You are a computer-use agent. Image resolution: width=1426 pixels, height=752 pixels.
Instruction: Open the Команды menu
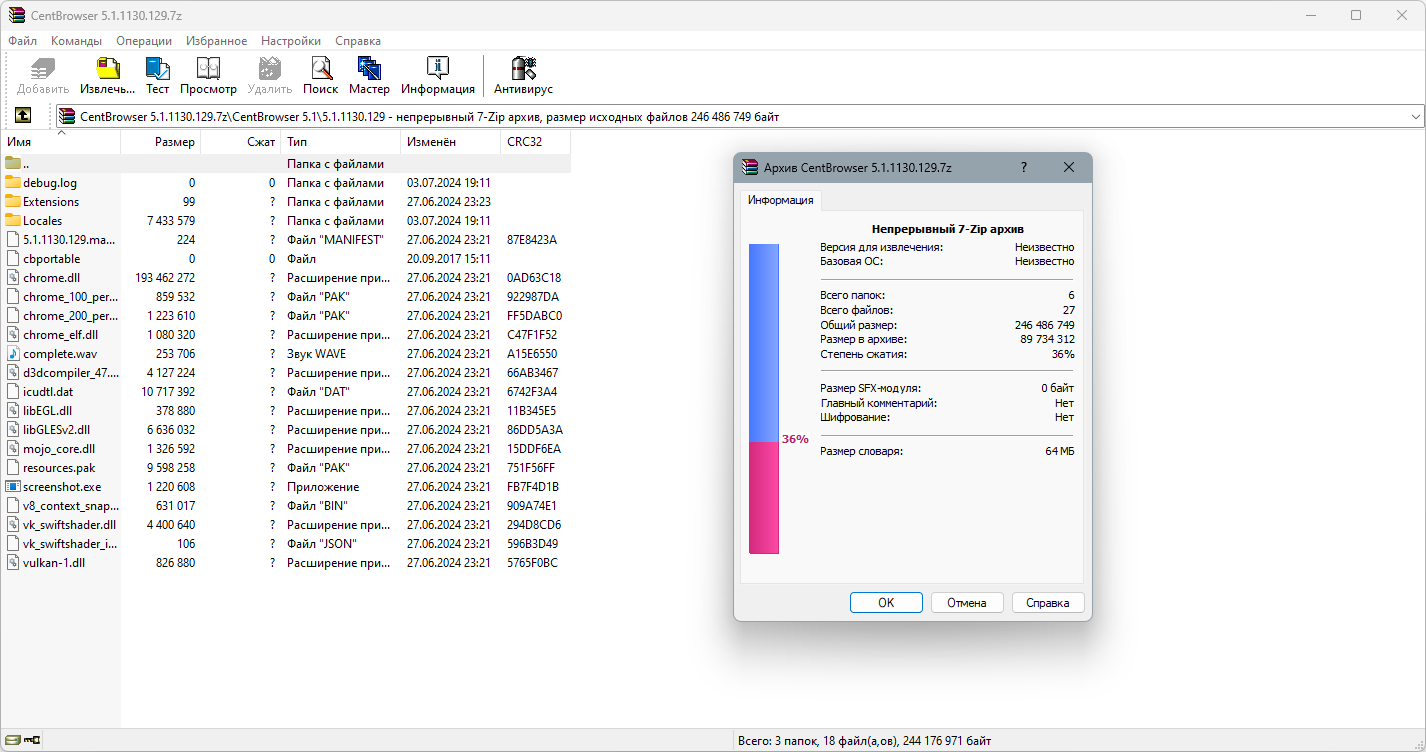(x=76, y=41)
